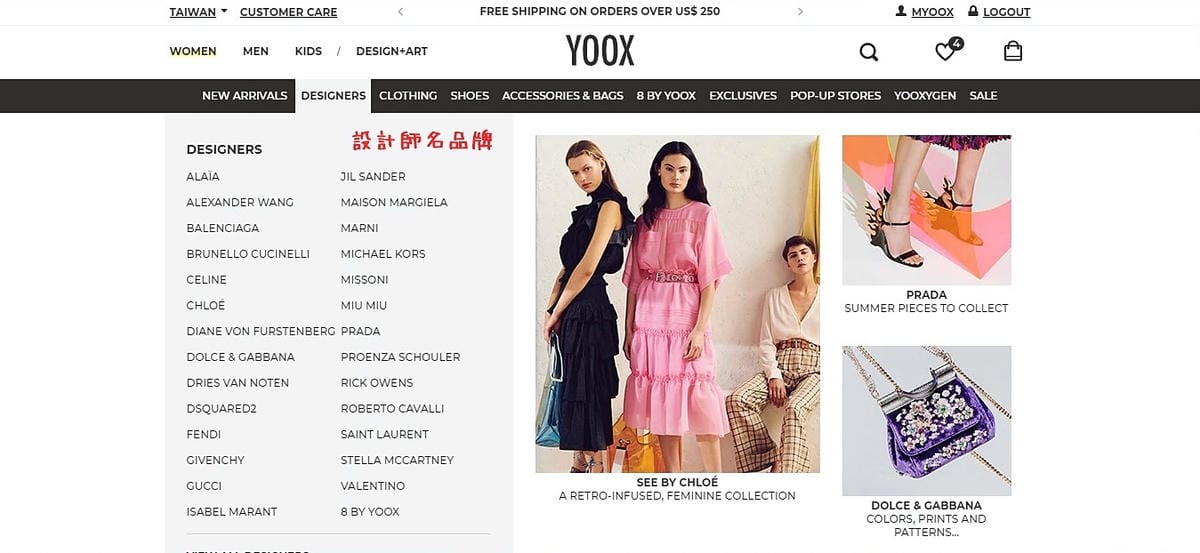Expand the TAIWAN country dropdown

(x=198, y=12)
